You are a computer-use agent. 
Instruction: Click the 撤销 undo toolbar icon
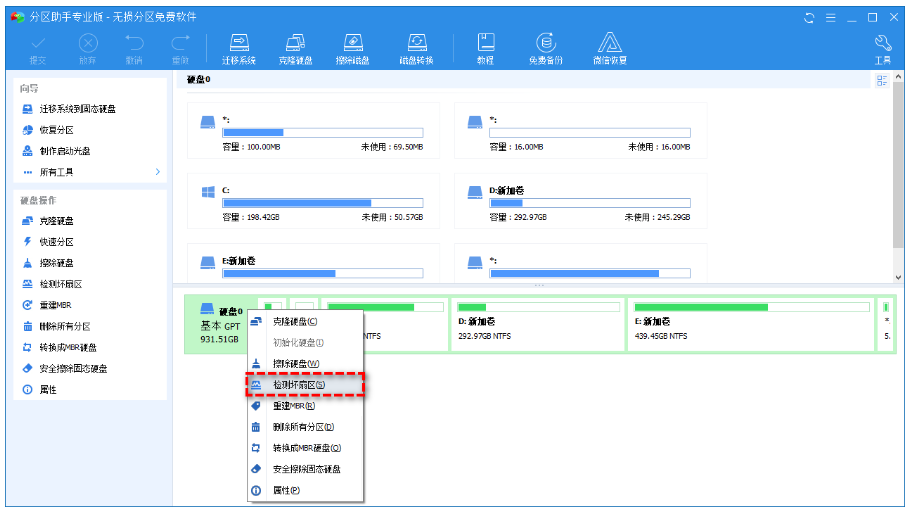134,49
